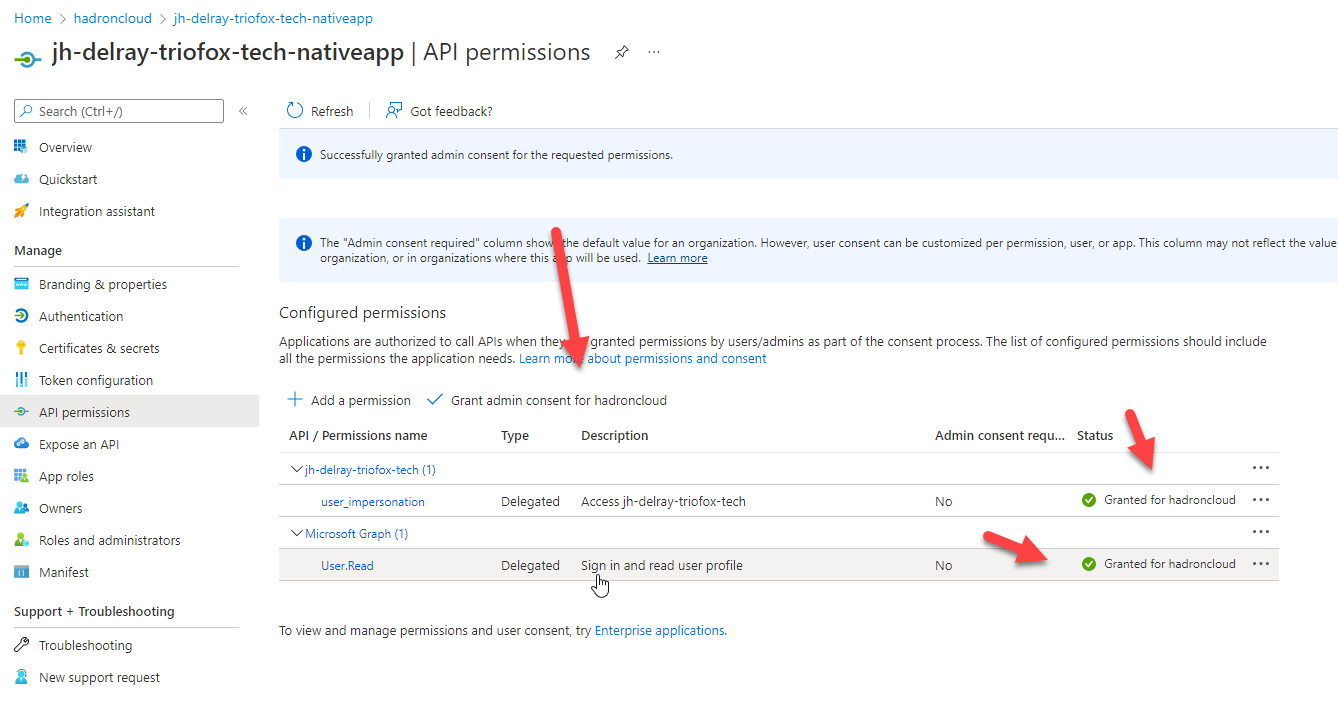Open ellipsis menu for jh-delray-triofox-tech group row
1338x710 pixels.
1261,468
